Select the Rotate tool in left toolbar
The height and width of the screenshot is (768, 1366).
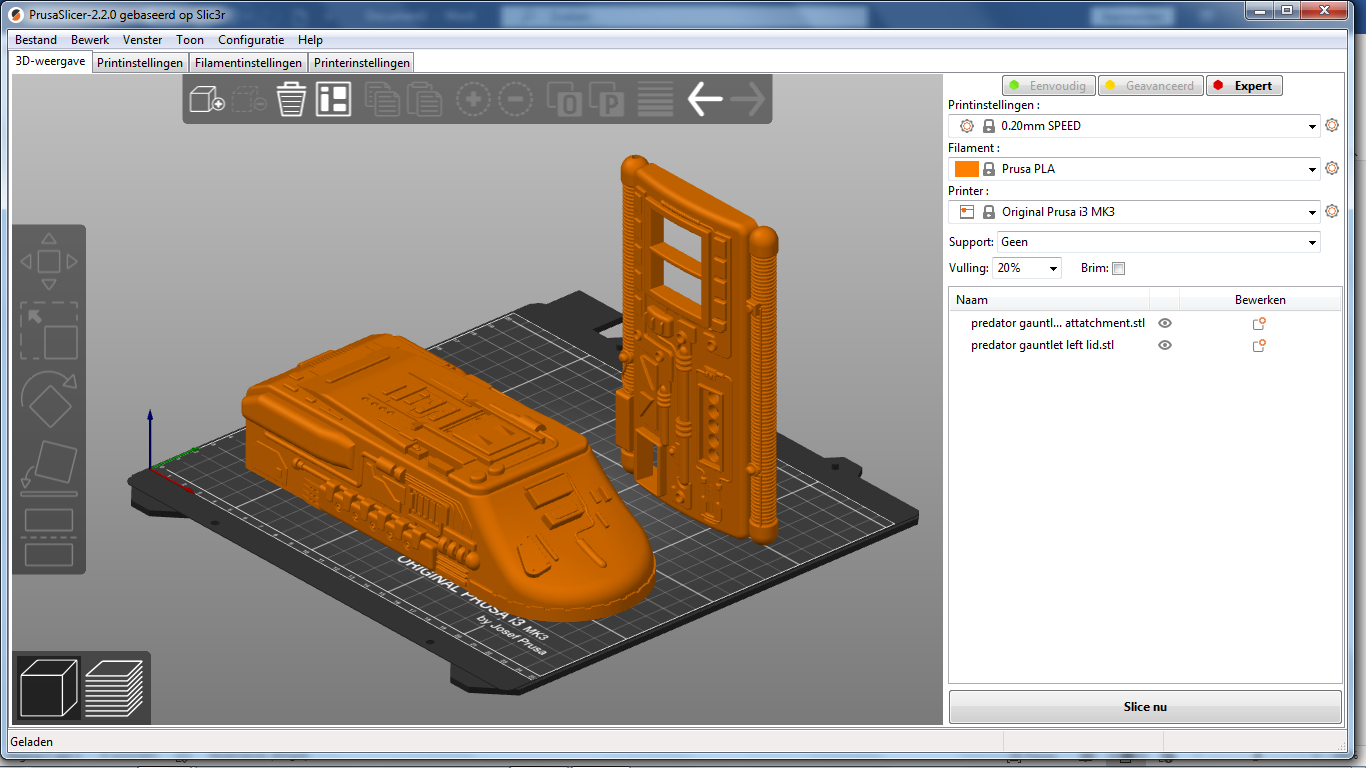(x=49, y=400)
